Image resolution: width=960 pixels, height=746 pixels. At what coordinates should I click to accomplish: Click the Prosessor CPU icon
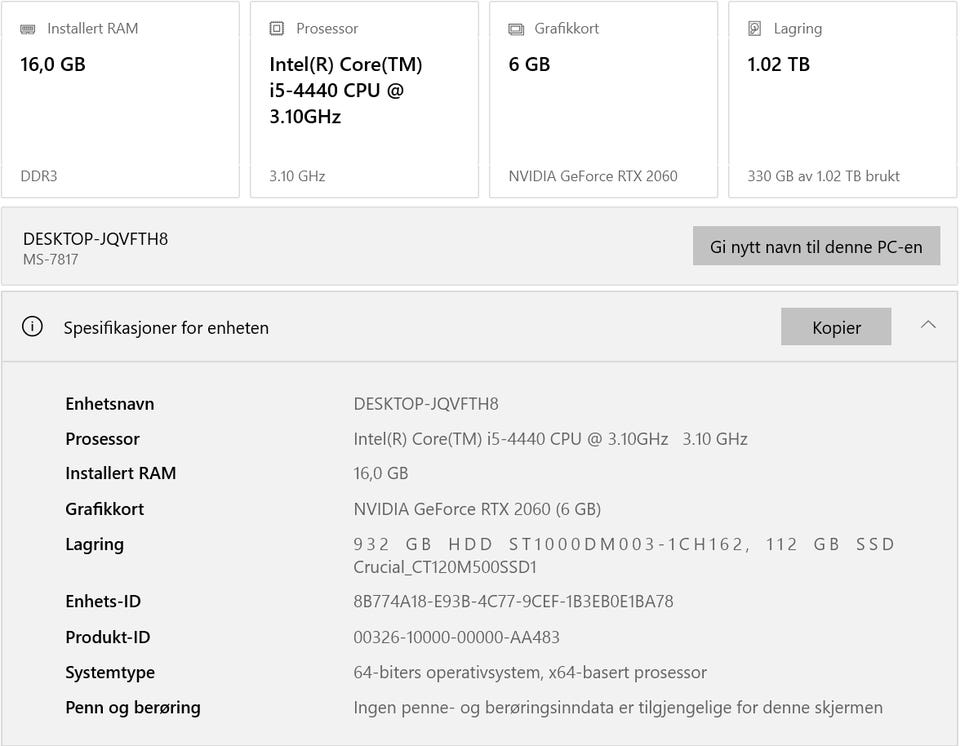click(x=277, y=29)
